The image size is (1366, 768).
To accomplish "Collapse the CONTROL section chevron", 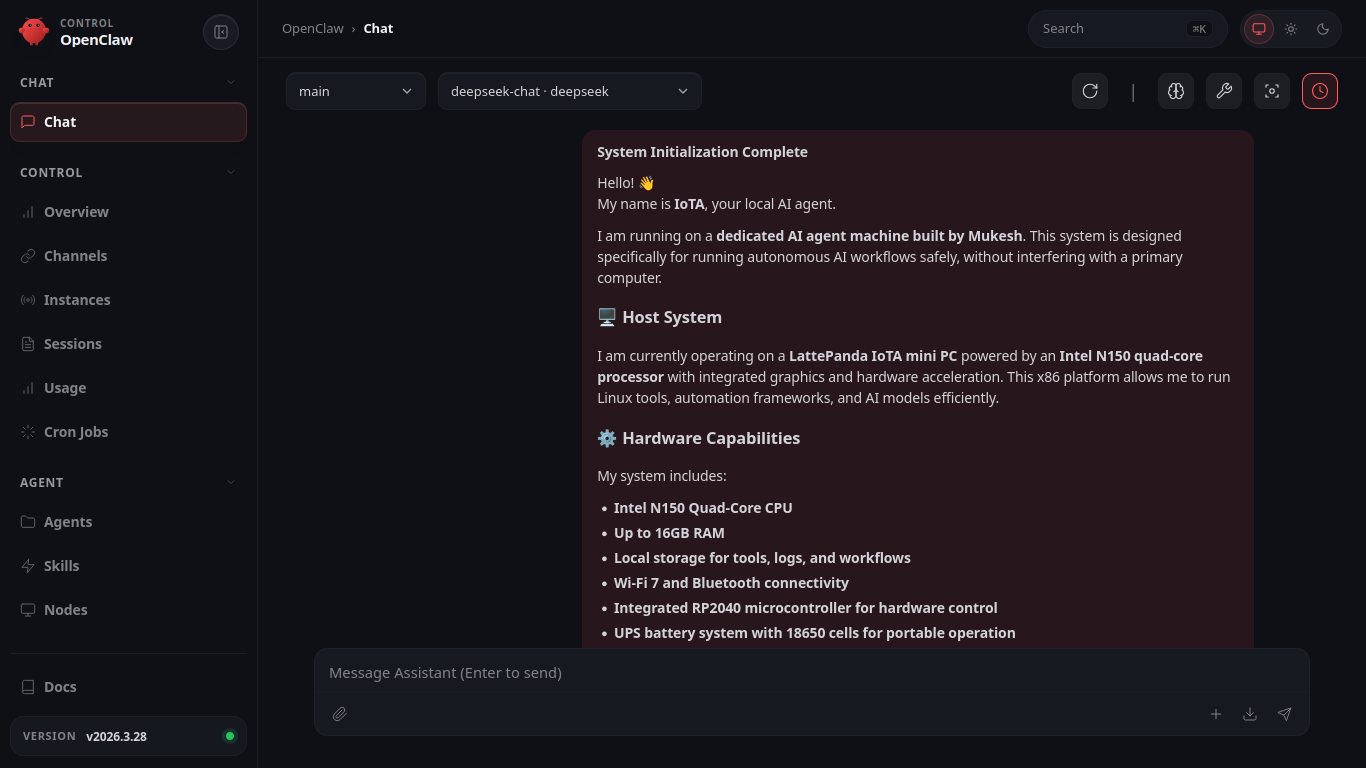I will tap(231, 172).
